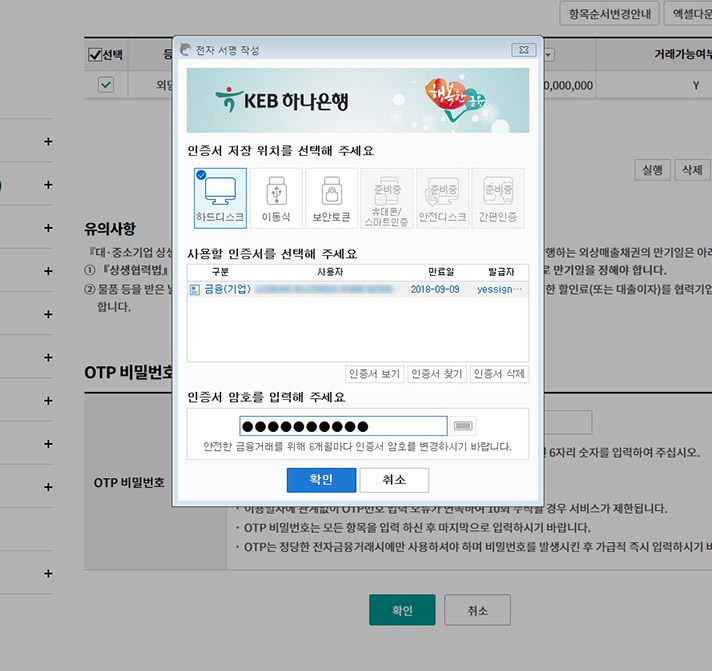Expand the topmost plus item in left sidebar
Image resolution: width=712 pixels, height=671 pixels.
point(47,142)
